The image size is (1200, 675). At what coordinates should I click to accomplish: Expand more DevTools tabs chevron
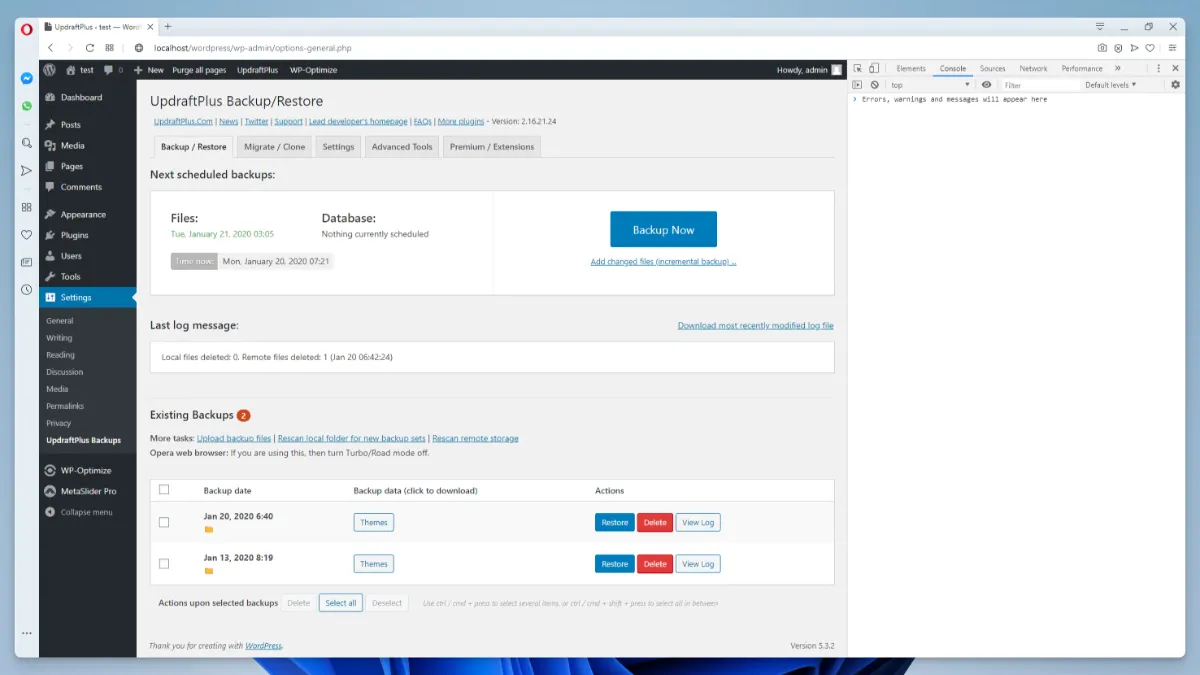(x=1117, y=69)
